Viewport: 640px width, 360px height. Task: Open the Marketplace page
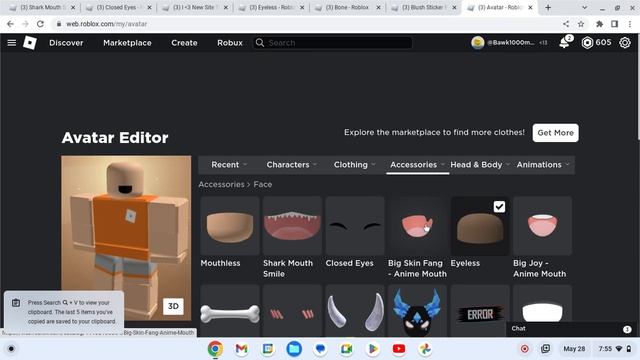coord(127,42)
